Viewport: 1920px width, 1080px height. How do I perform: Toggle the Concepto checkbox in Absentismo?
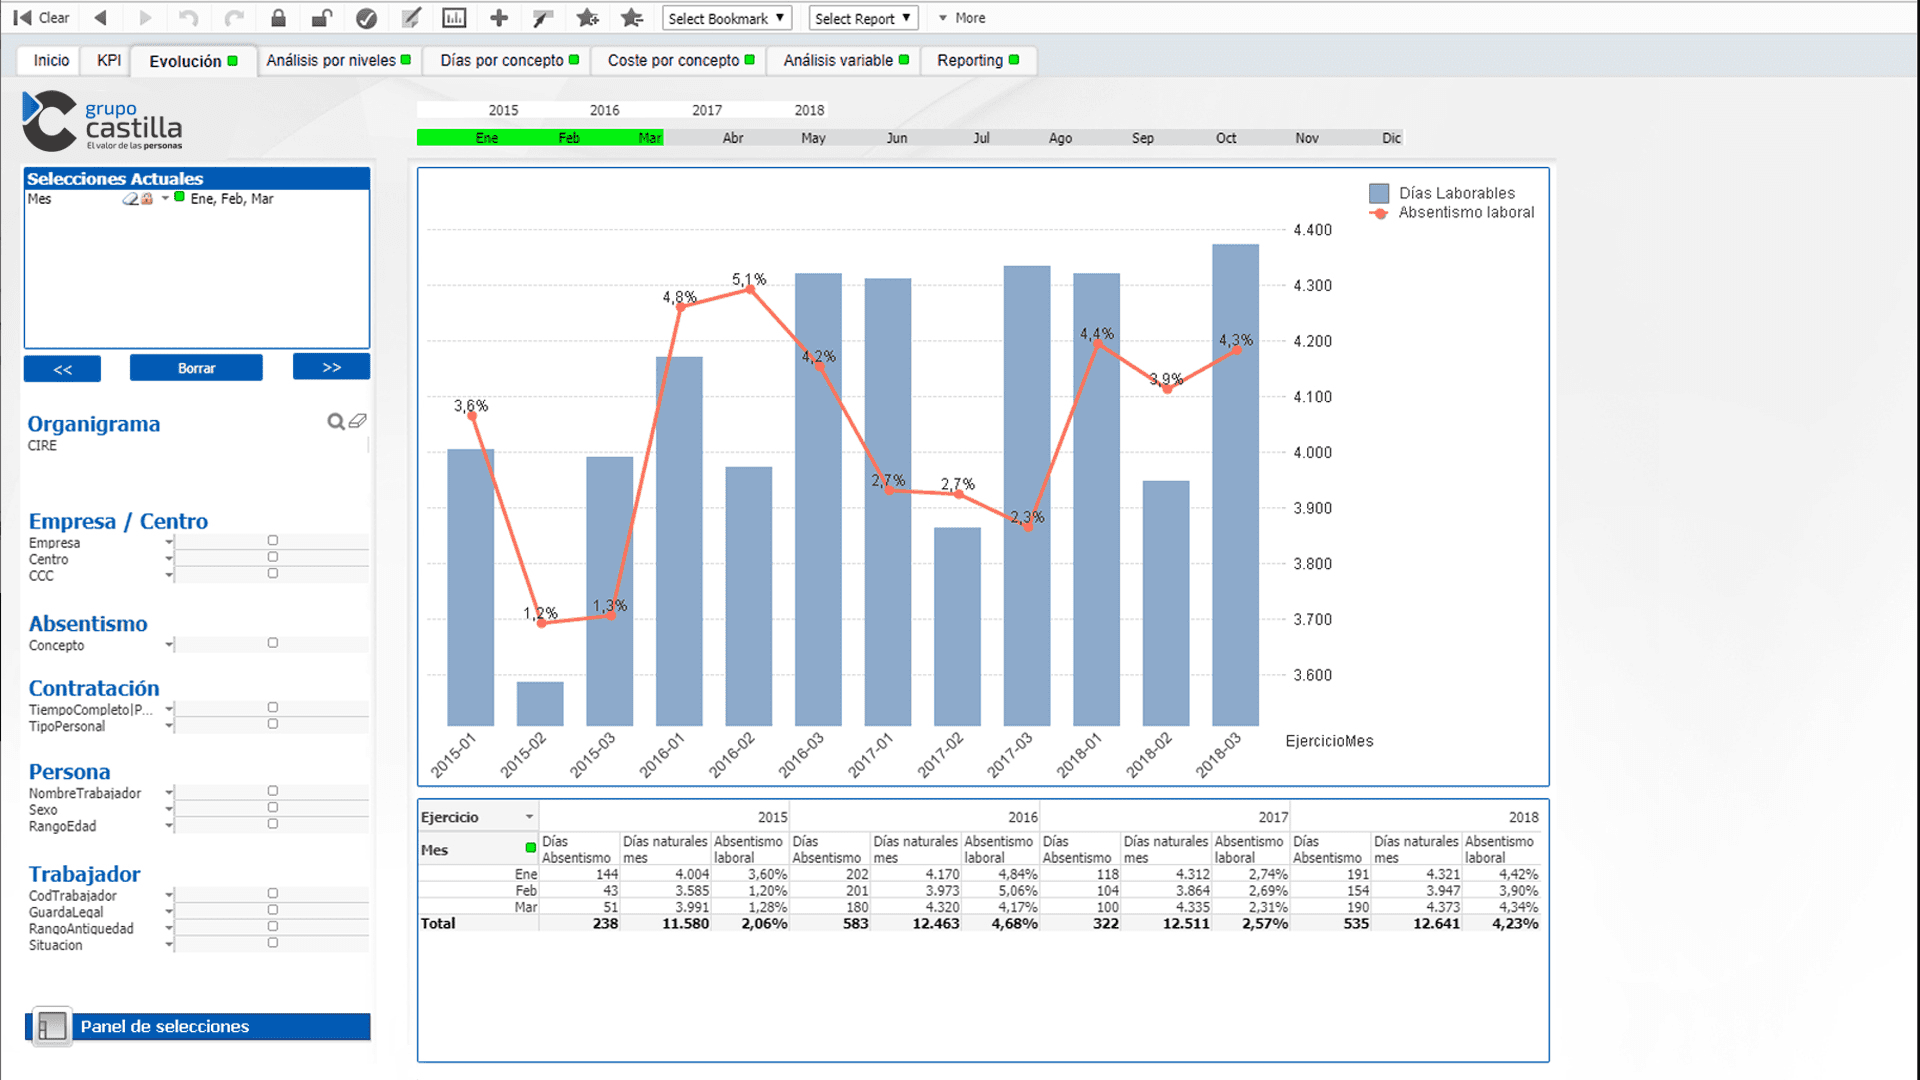(x=273, y=642)
